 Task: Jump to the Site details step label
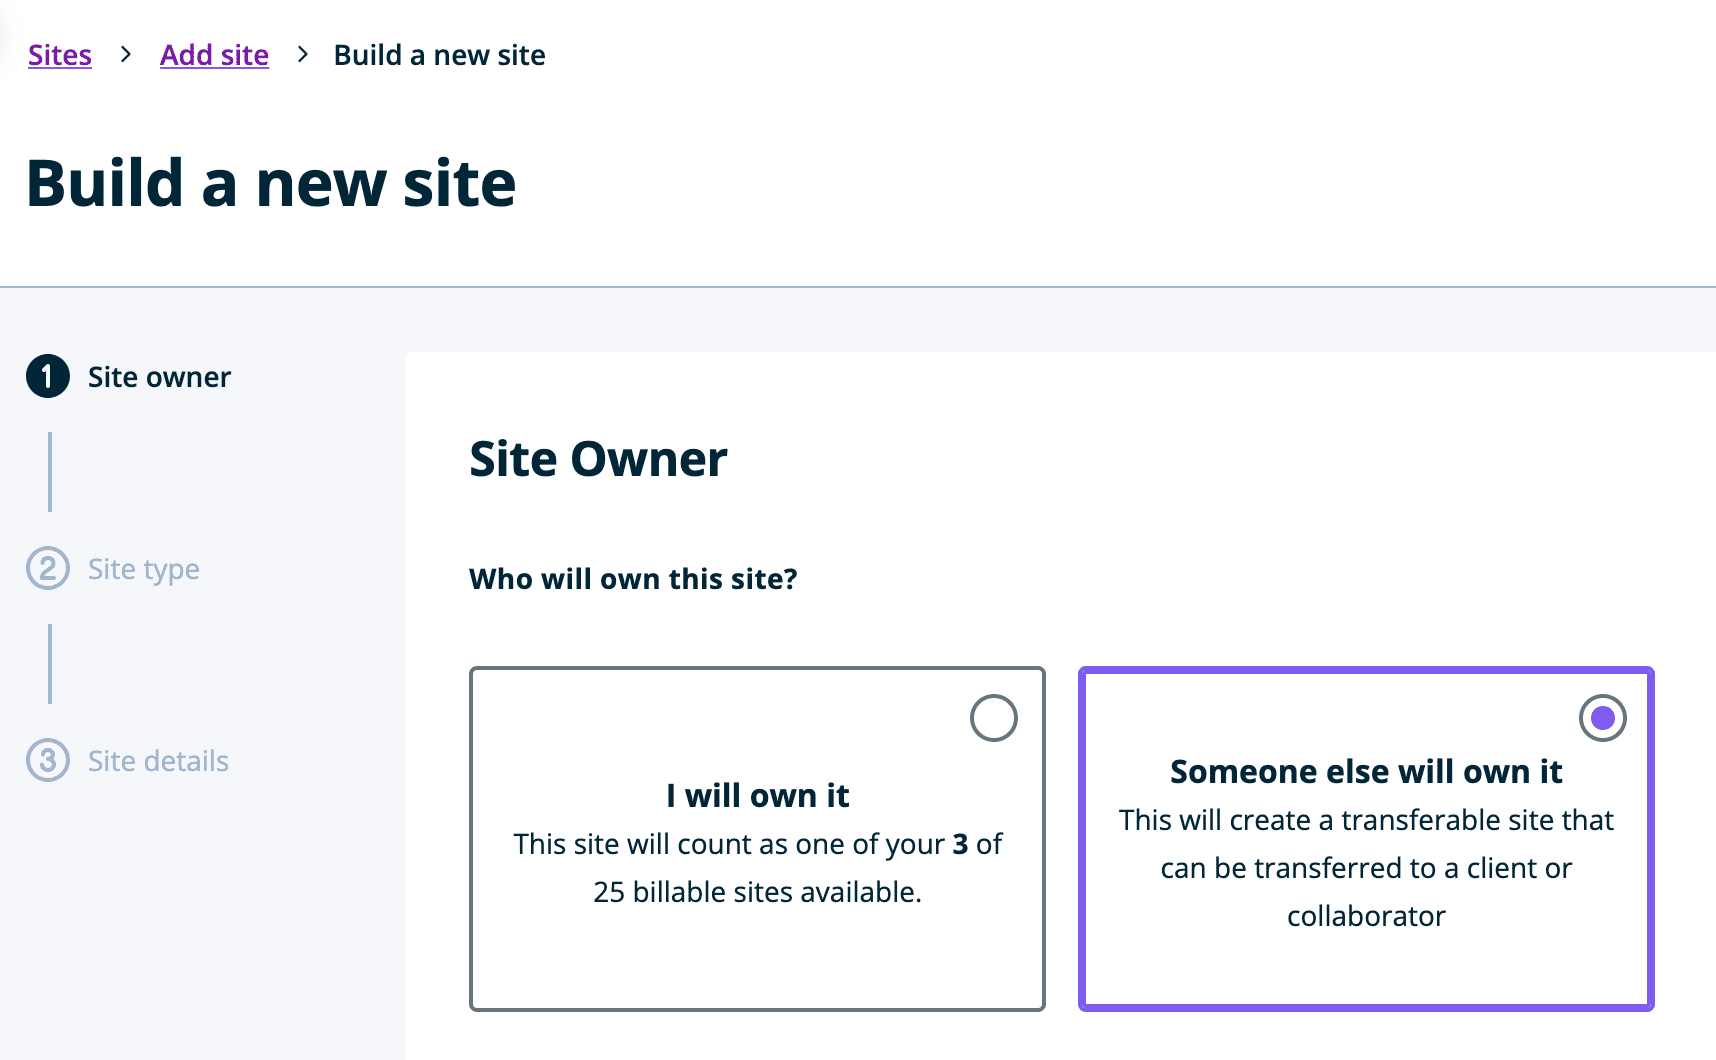(158, 761)
